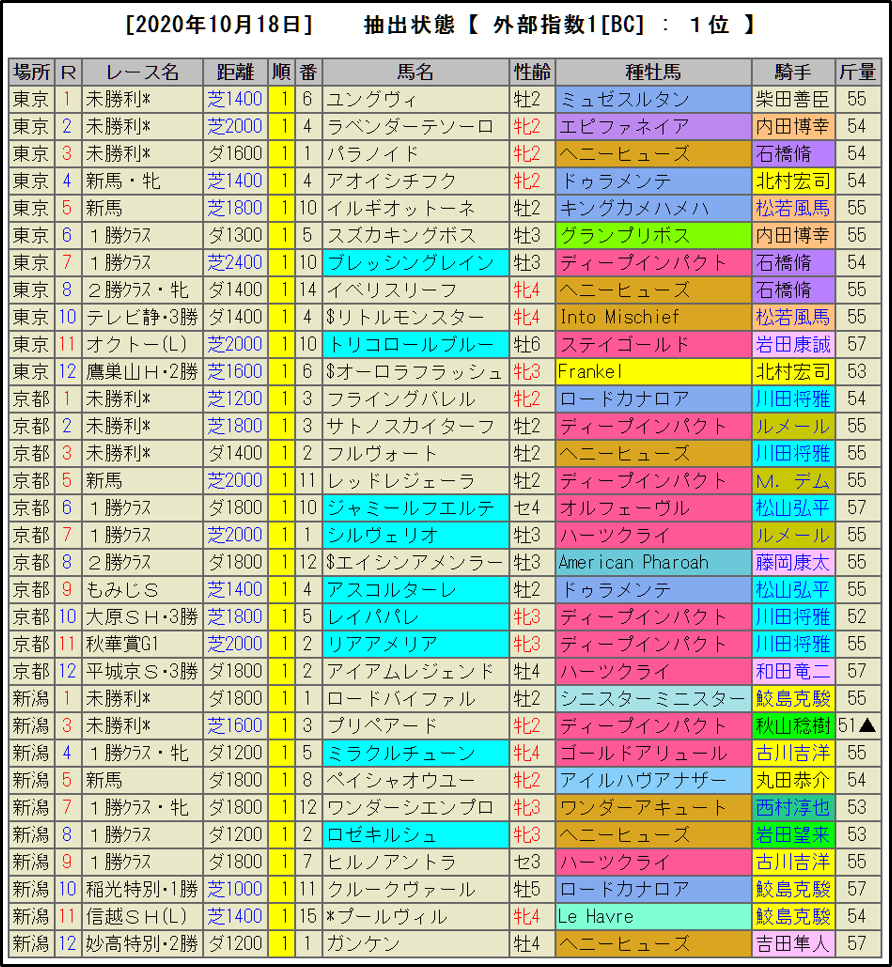Click the green 秋山稔樹 jockey cell
Screen dimensions: 892x967
coord(792,726)
